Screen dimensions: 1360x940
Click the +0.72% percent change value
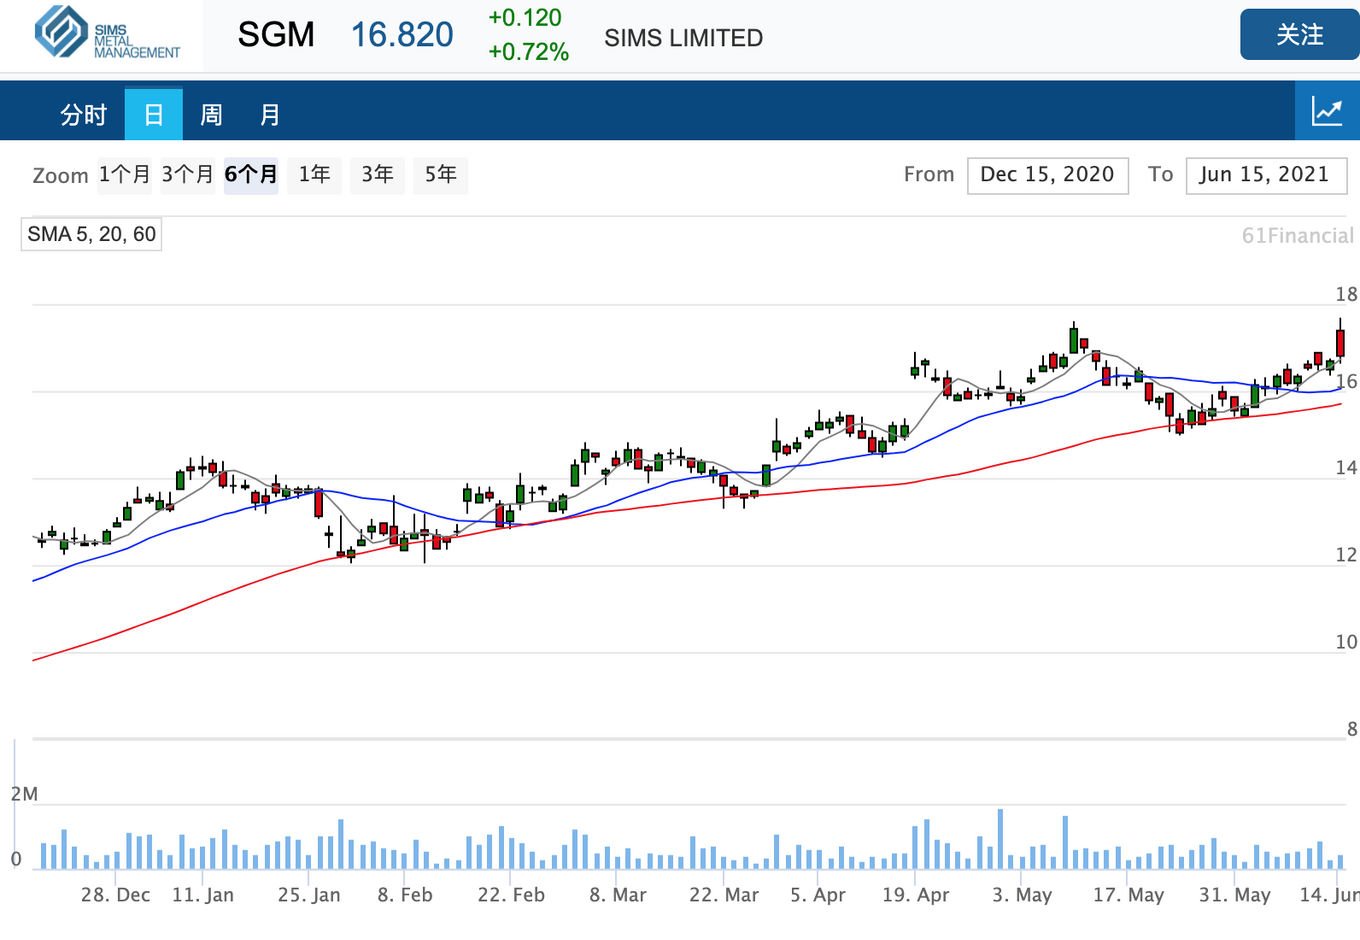528,52
